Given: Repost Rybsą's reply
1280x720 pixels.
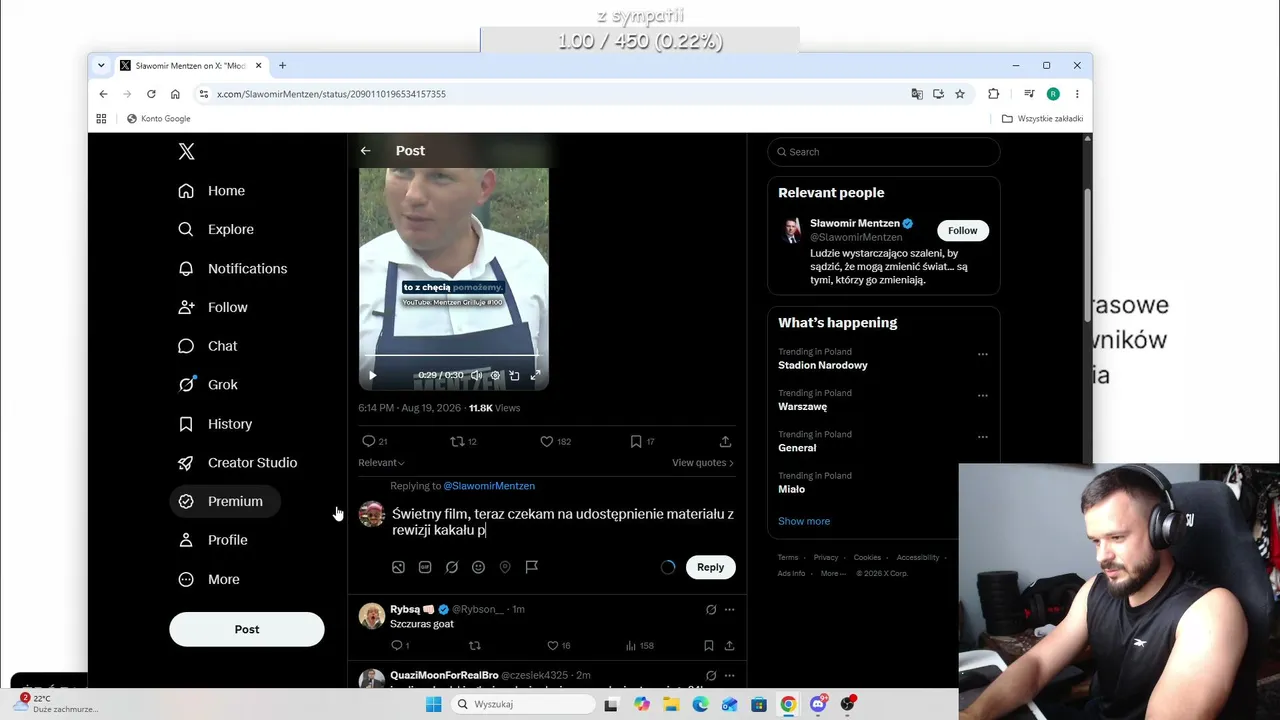Looking at the screenshot, I should (475, 646).
